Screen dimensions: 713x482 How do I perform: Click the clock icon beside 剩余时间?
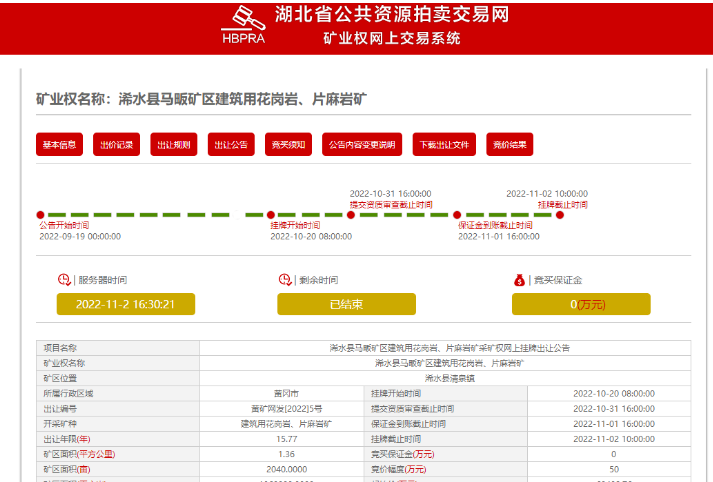pyautogui.click(x=285, y=280)
